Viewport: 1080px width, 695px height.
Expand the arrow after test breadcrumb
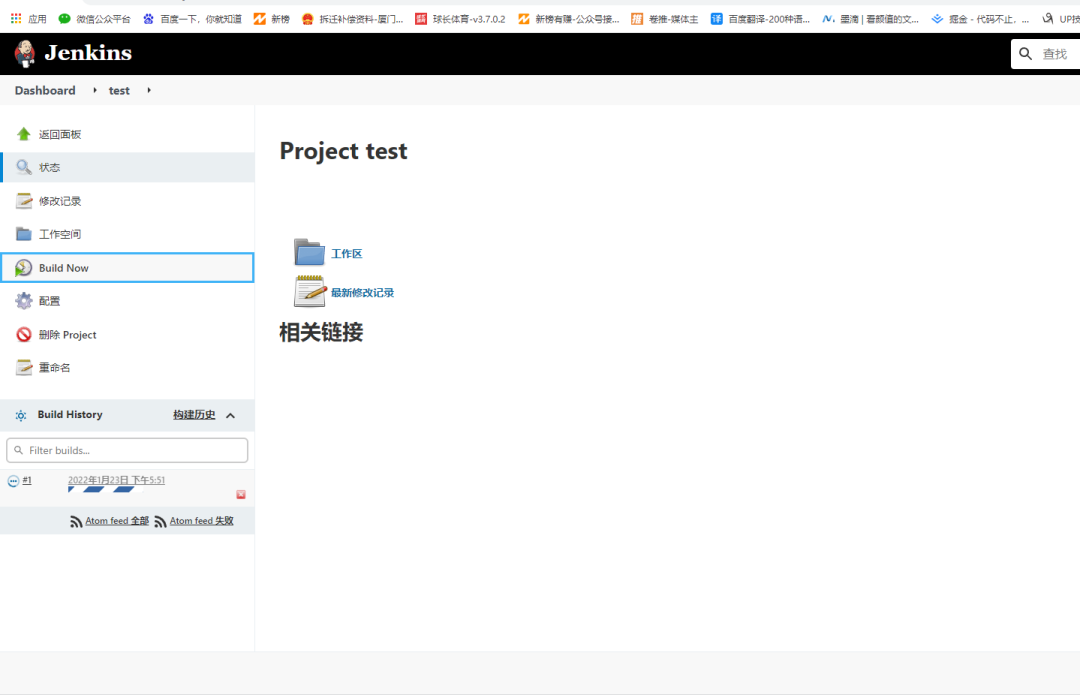click(x=149, y=90)
